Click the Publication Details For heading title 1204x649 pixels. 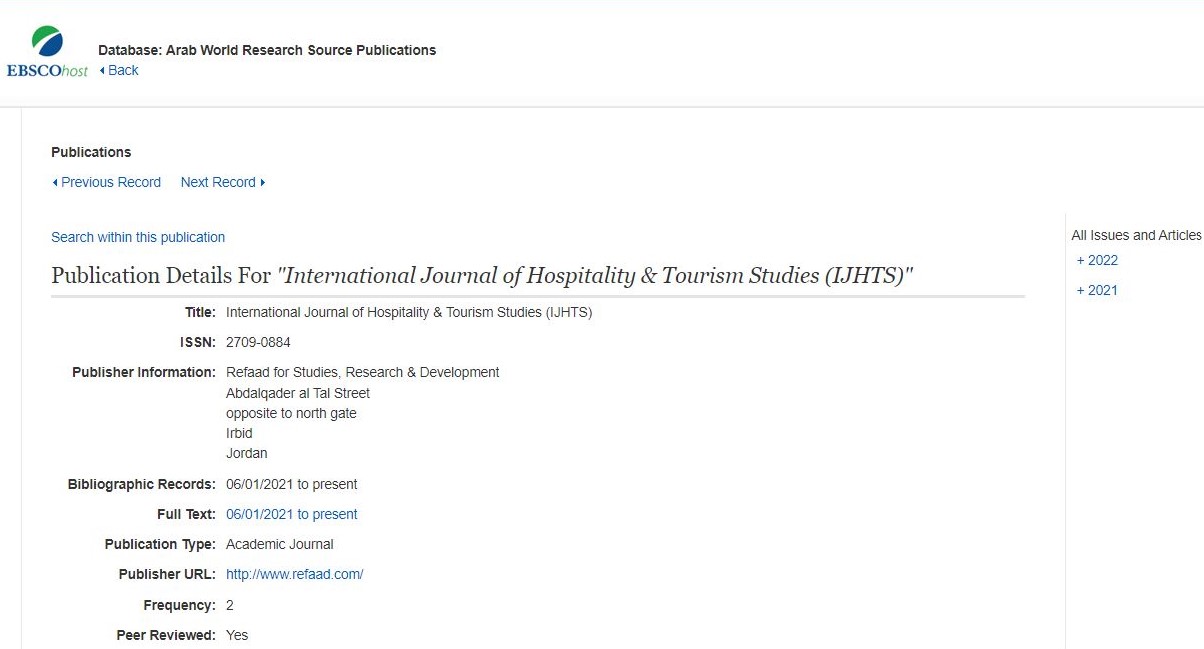click(x=483, y=276)
